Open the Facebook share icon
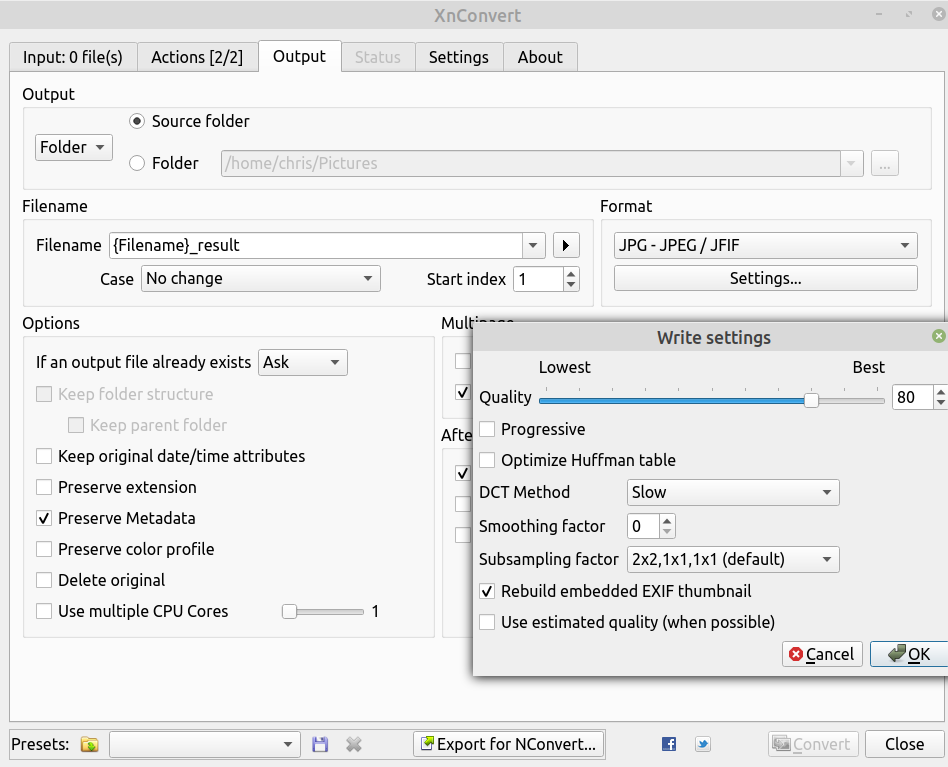 pos(669,744)
